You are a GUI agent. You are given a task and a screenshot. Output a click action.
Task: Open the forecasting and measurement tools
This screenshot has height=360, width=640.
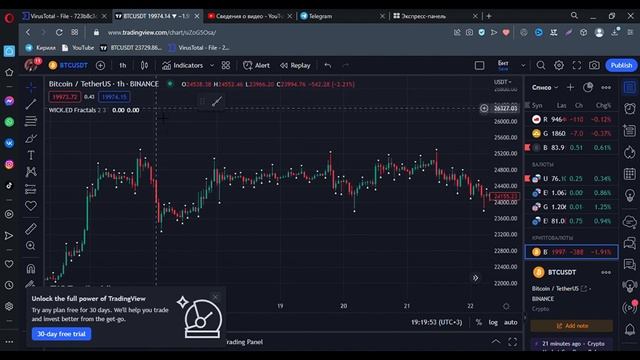coord(31,189)
